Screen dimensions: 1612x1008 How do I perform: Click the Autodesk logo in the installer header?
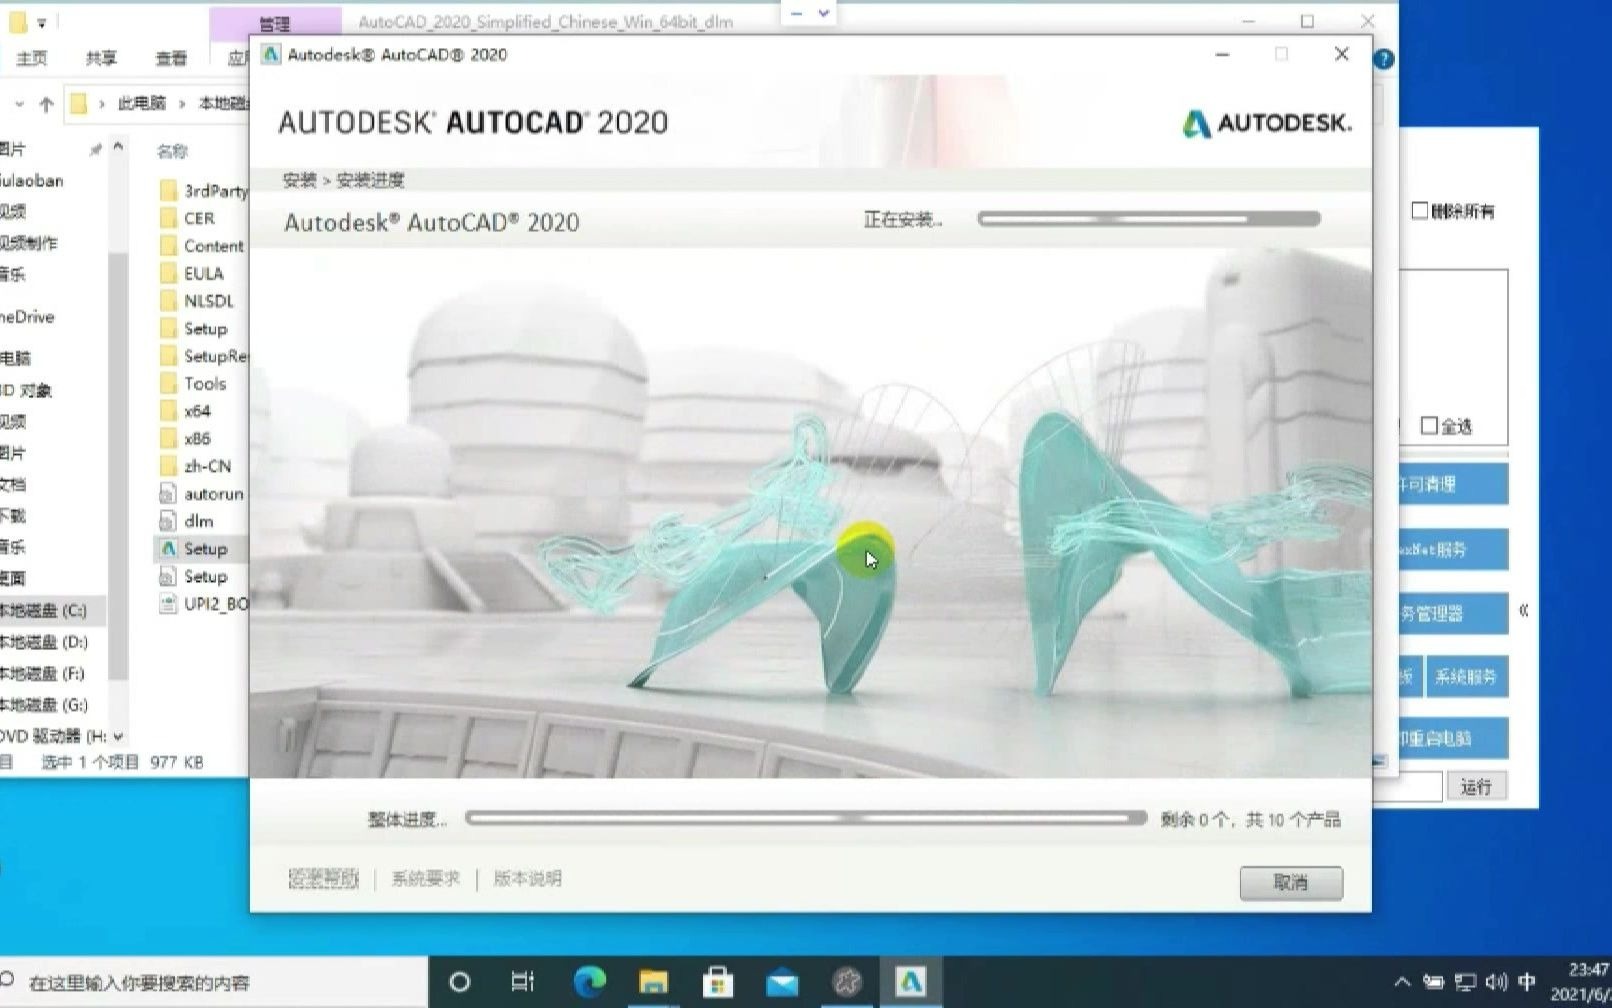[x=1266, y=123]
